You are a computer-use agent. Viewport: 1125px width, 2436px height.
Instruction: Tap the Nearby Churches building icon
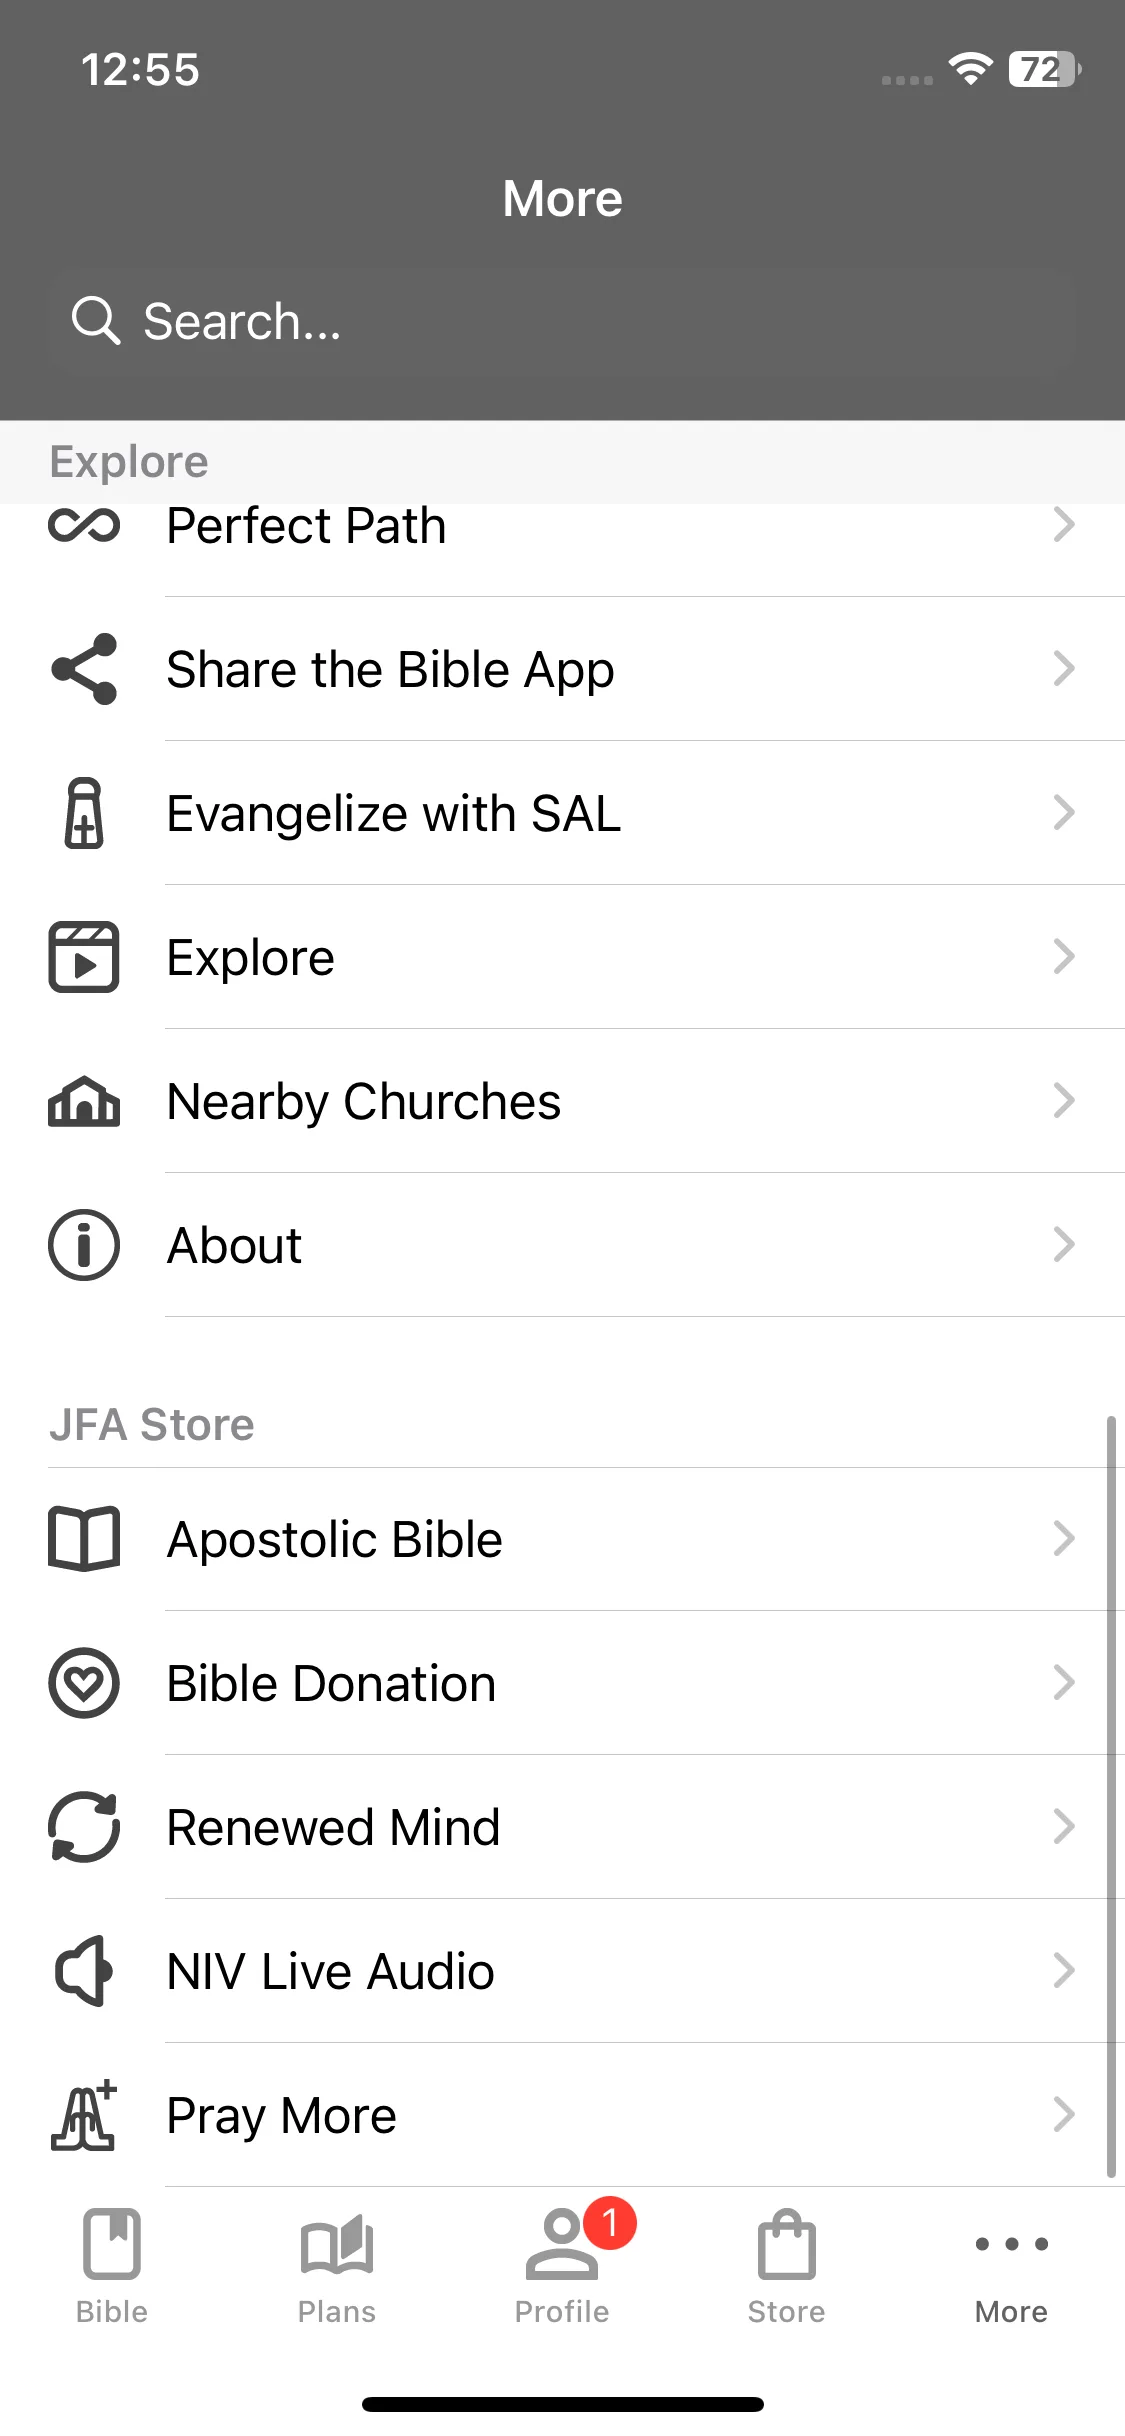tap(84, 1101)
